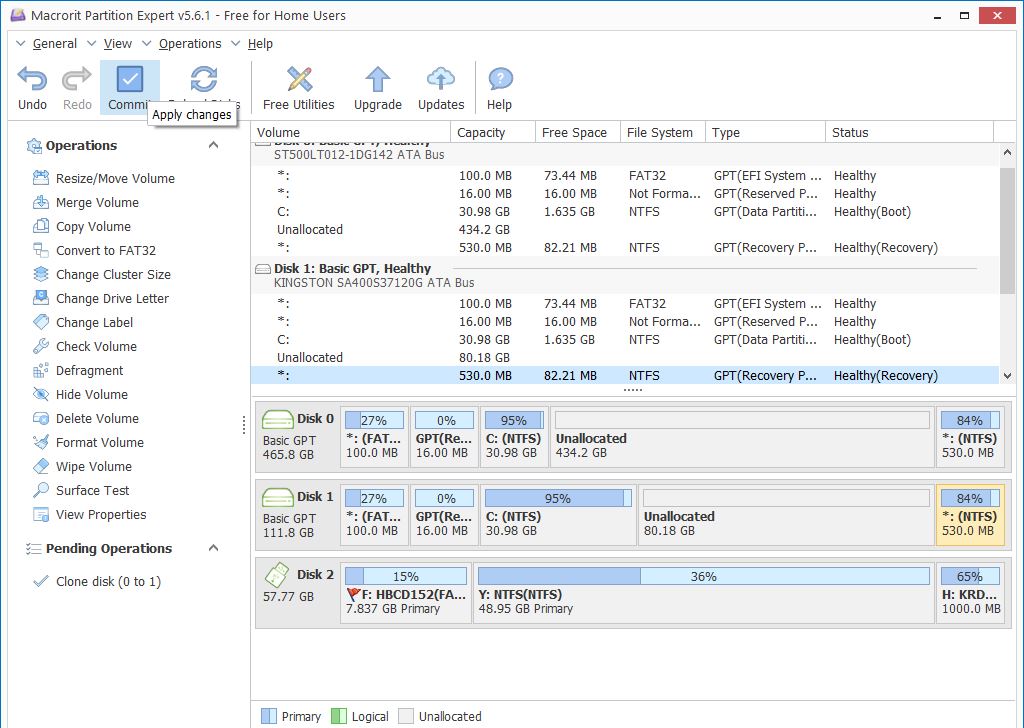Select Disk 1 C: NTFS partition bar
This screenshot has width=1024, height=728.
[557, 515]
